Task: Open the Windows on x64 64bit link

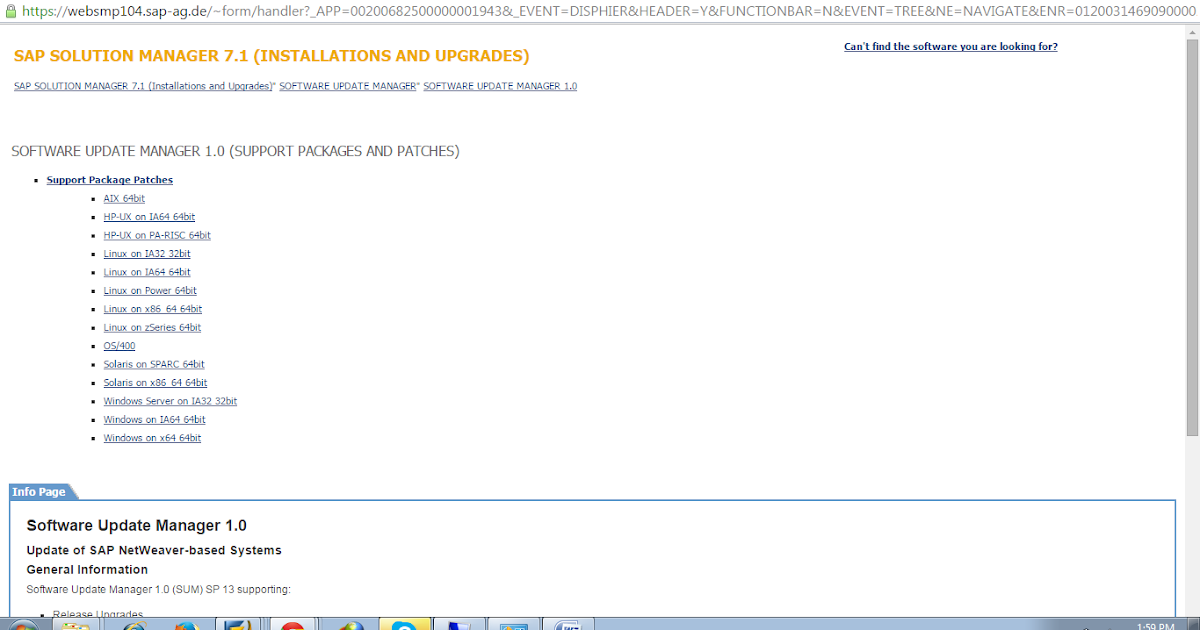Action: [x=152, y=437]
